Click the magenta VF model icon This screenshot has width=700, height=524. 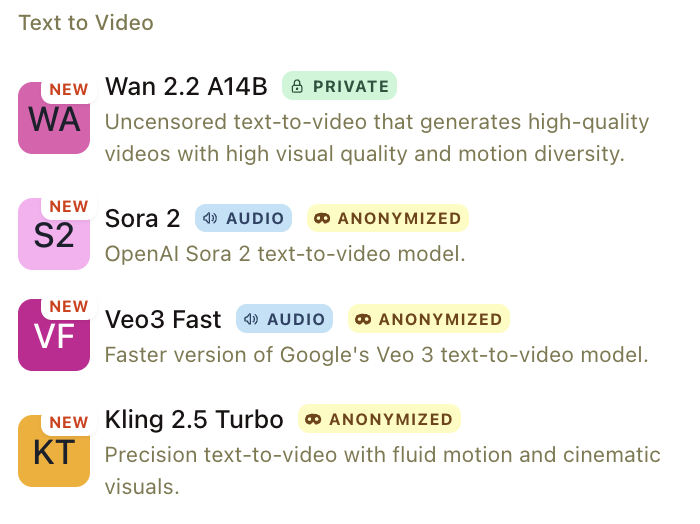point(54,335)
